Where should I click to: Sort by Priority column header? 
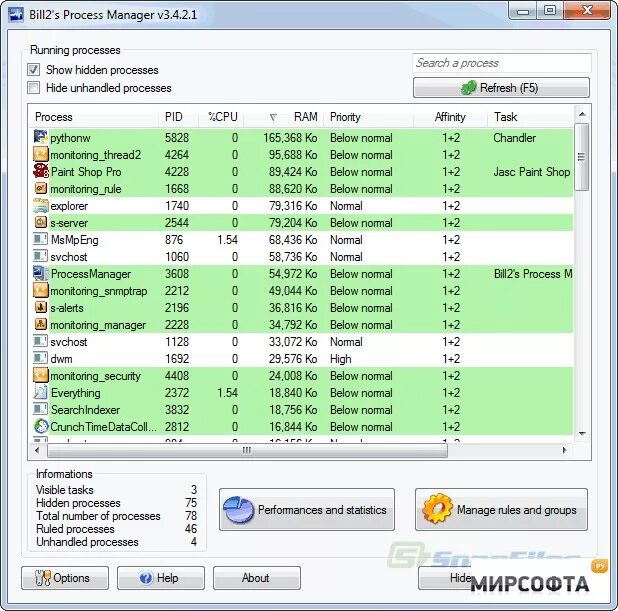tap(369, 117)
